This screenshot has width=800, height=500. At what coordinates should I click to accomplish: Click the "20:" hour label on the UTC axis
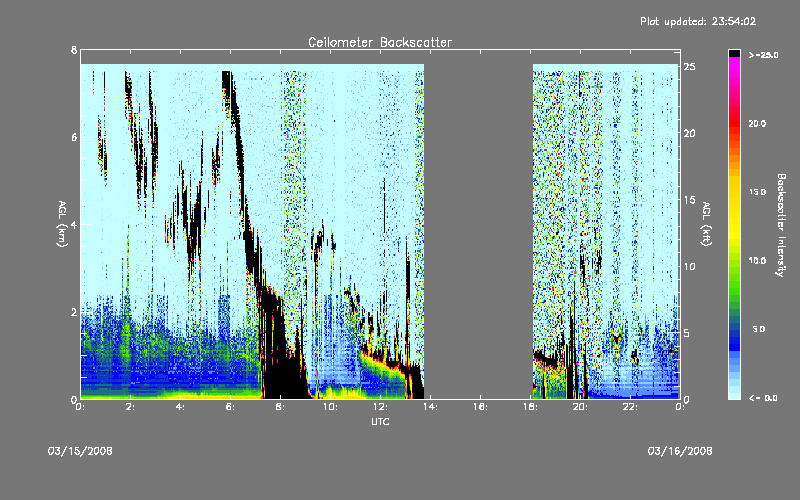point(580,407)
